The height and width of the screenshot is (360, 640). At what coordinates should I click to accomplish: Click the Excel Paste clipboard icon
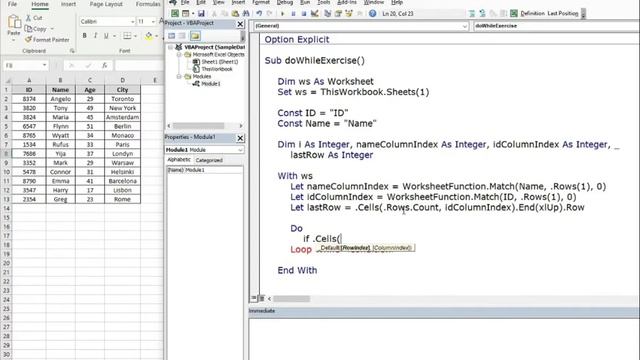14,22
